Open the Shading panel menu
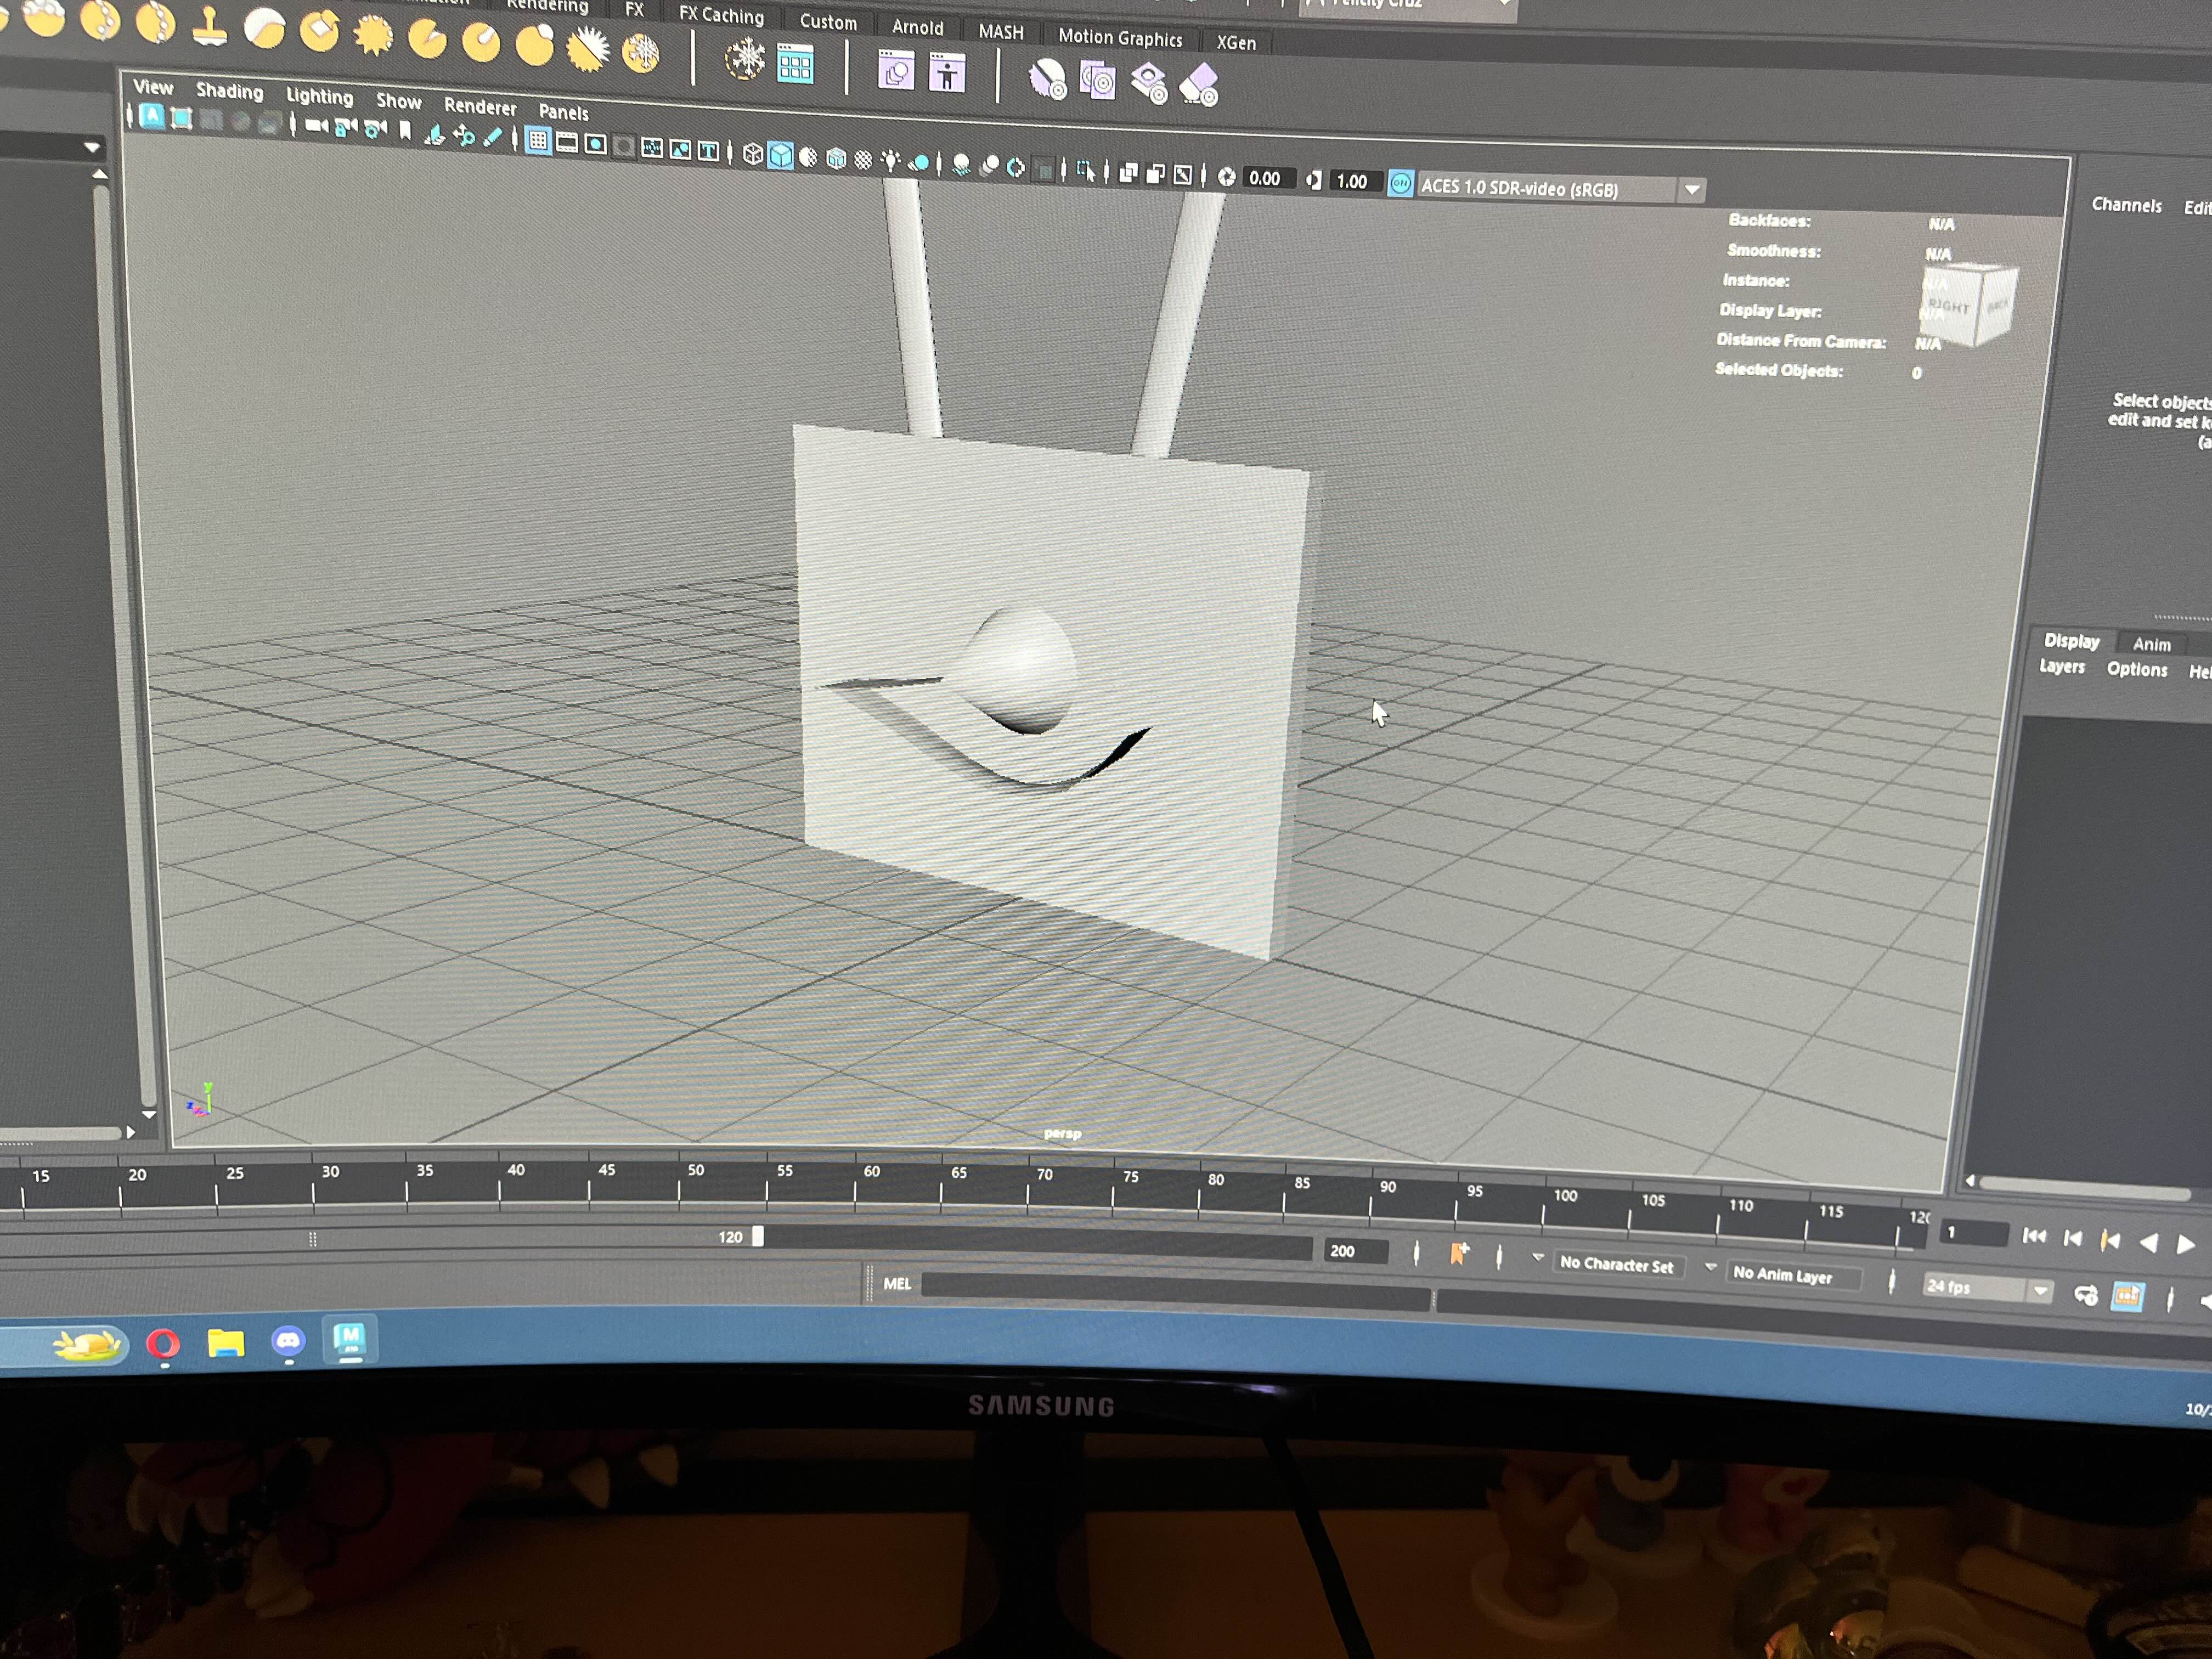This screenshot has width=2212, height=1659. [x=229, y=91]
